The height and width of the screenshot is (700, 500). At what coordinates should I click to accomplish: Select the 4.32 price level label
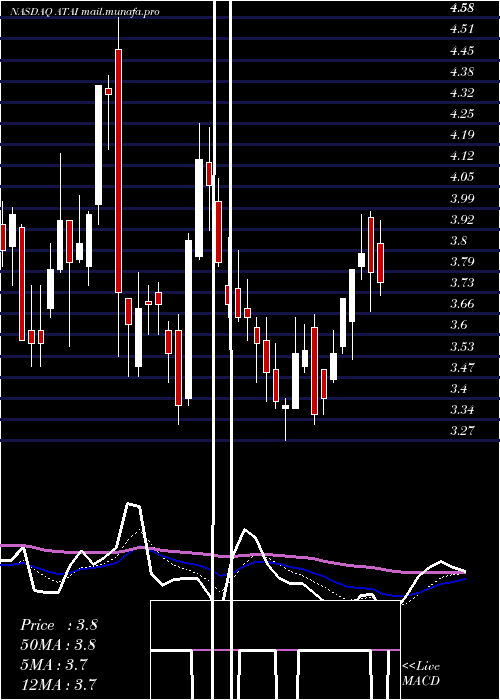(462, 93)
